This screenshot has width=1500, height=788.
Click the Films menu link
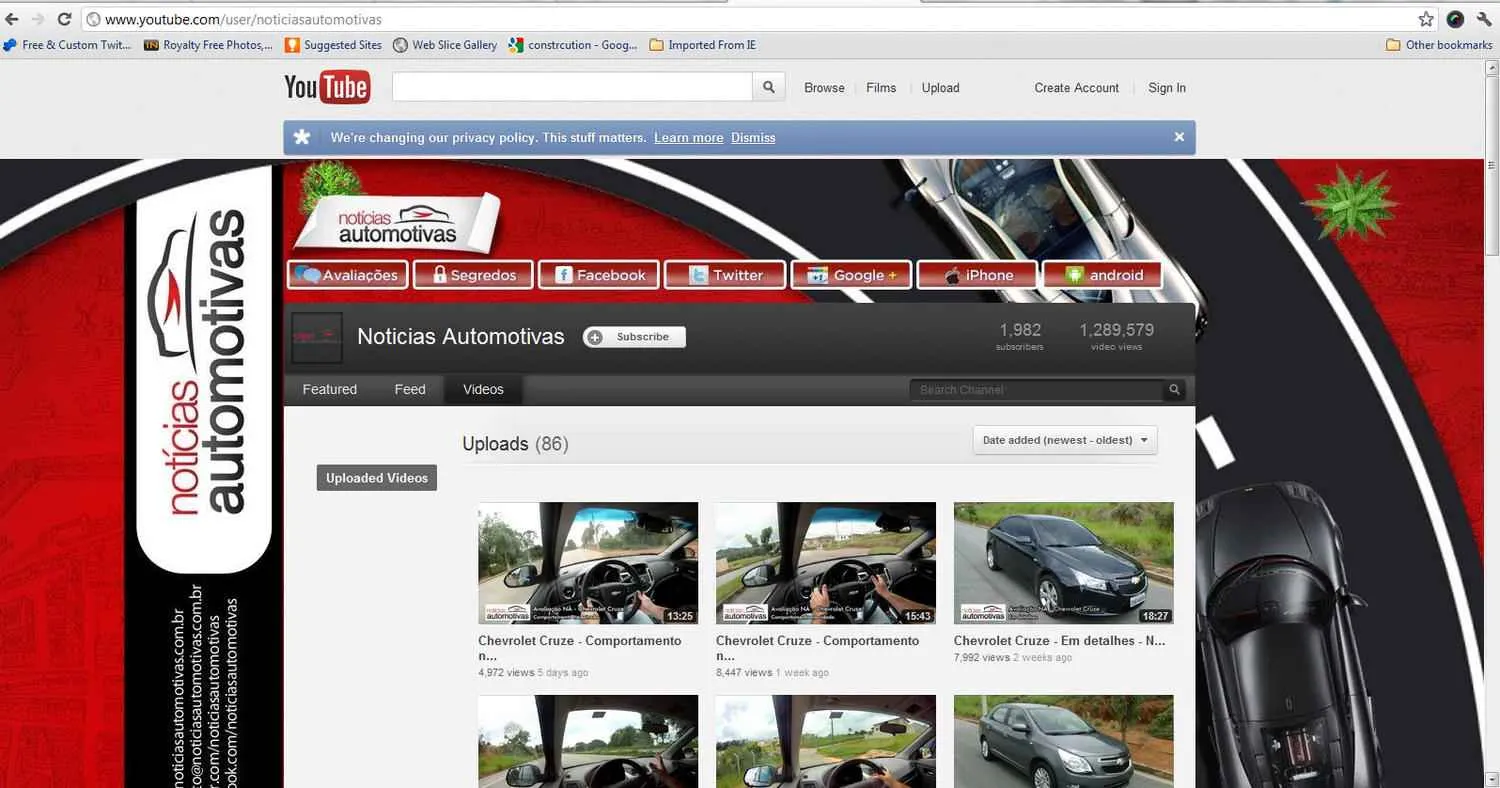point(881,88)
